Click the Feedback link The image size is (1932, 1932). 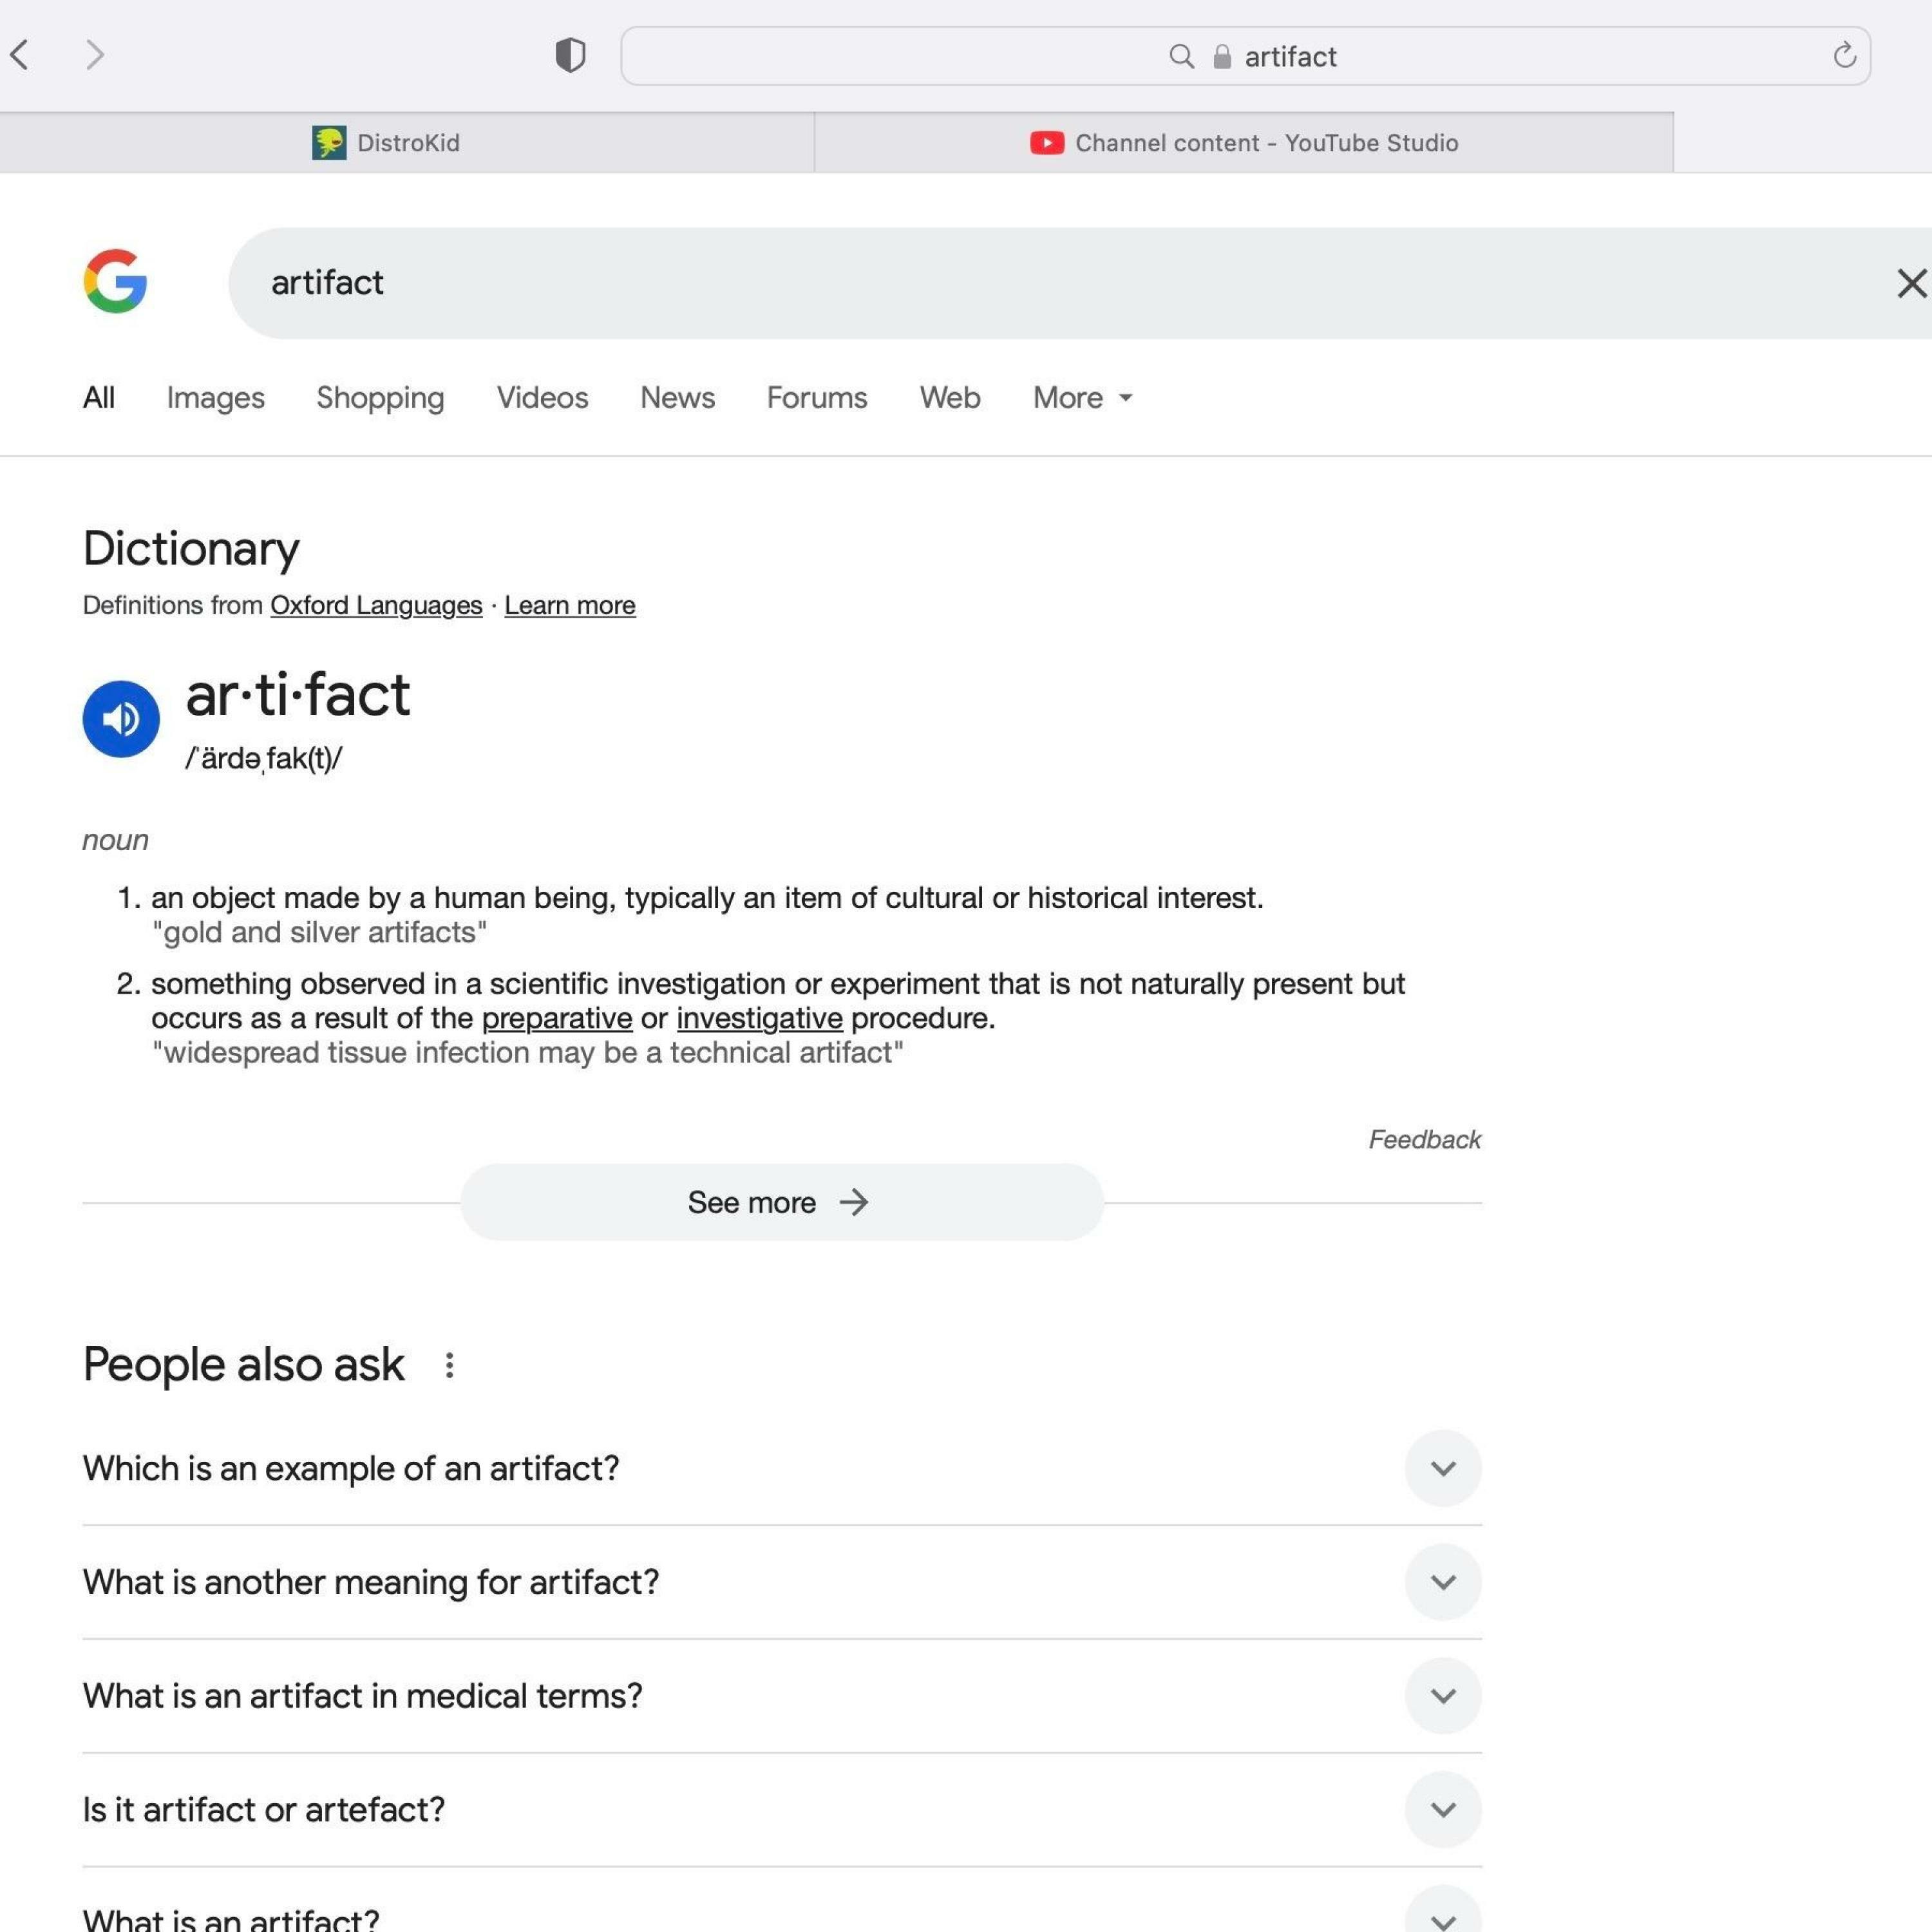tap(1424, 1139)
